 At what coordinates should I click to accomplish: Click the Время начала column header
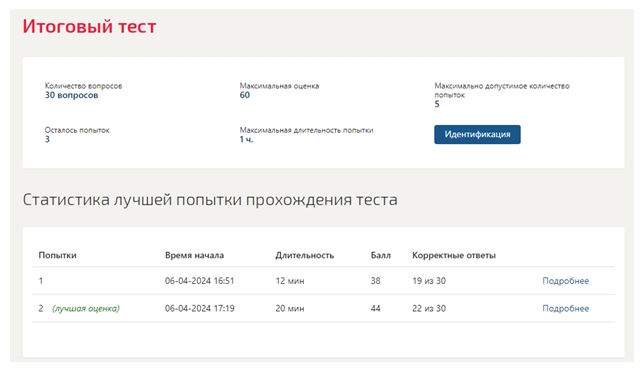click(194, 255)
